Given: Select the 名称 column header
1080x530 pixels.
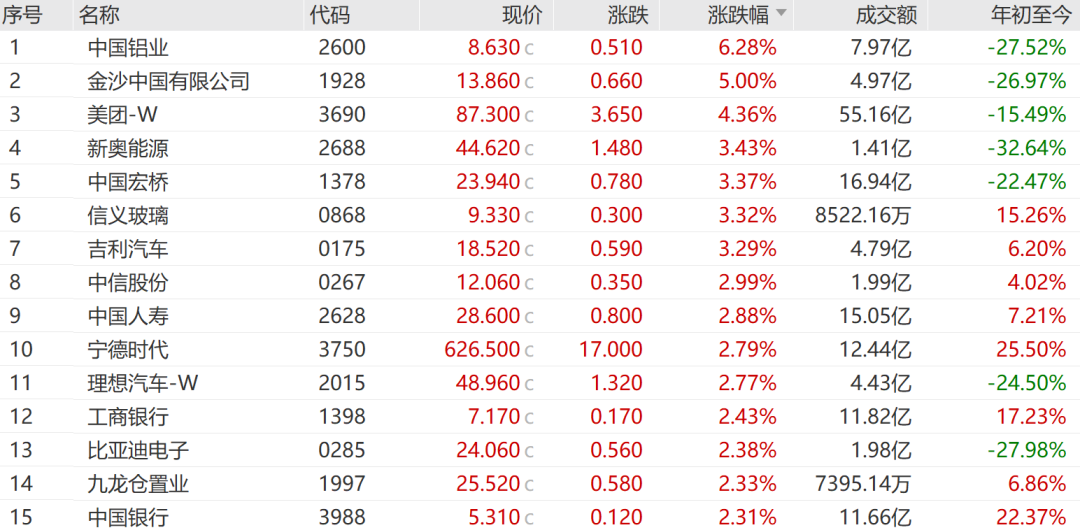Looking at the screenshot, I should 98,14.
